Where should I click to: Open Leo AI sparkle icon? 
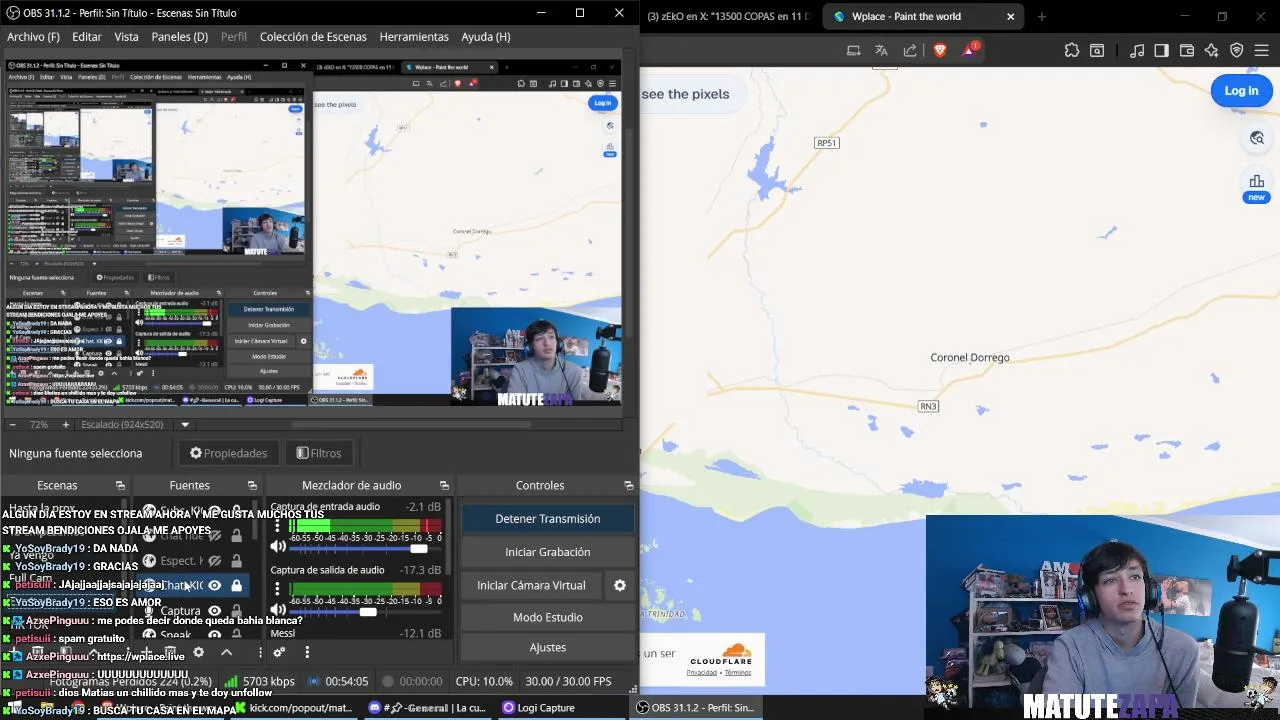pyautogui.click(x=1212, y=50)
